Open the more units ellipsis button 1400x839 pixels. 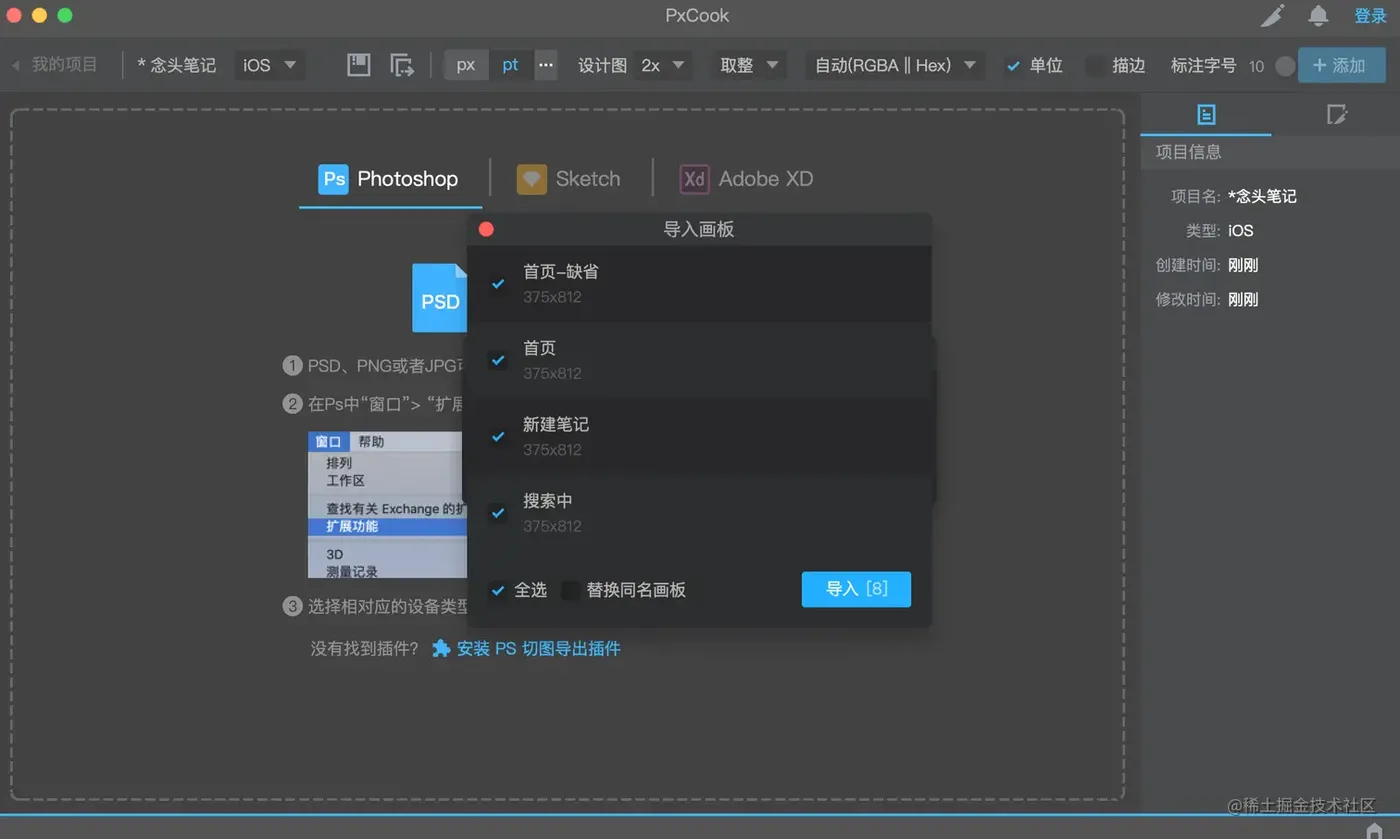[546, 65]
